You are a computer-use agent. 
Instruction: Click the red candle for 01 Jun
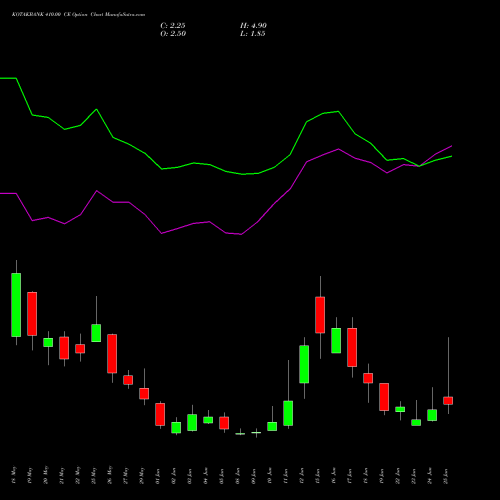[x=160, y=414]
